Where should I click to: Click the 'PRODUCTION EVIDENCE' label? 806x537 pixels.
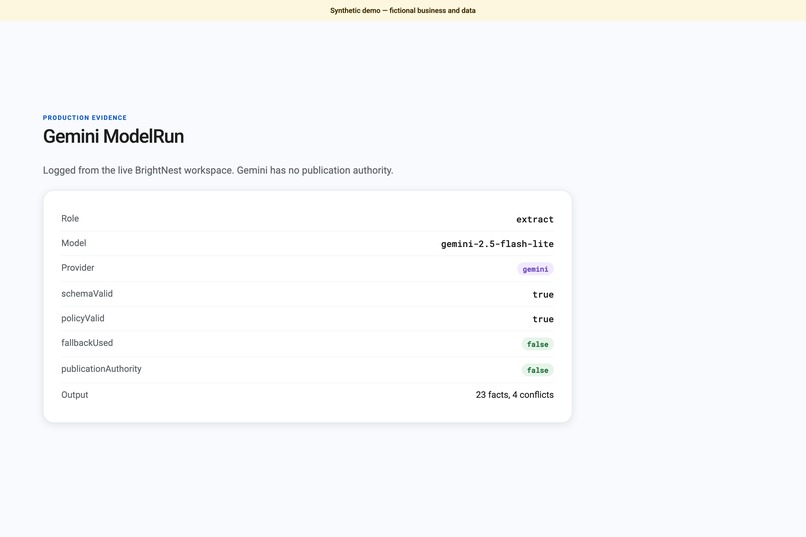(x=85, y=118)
